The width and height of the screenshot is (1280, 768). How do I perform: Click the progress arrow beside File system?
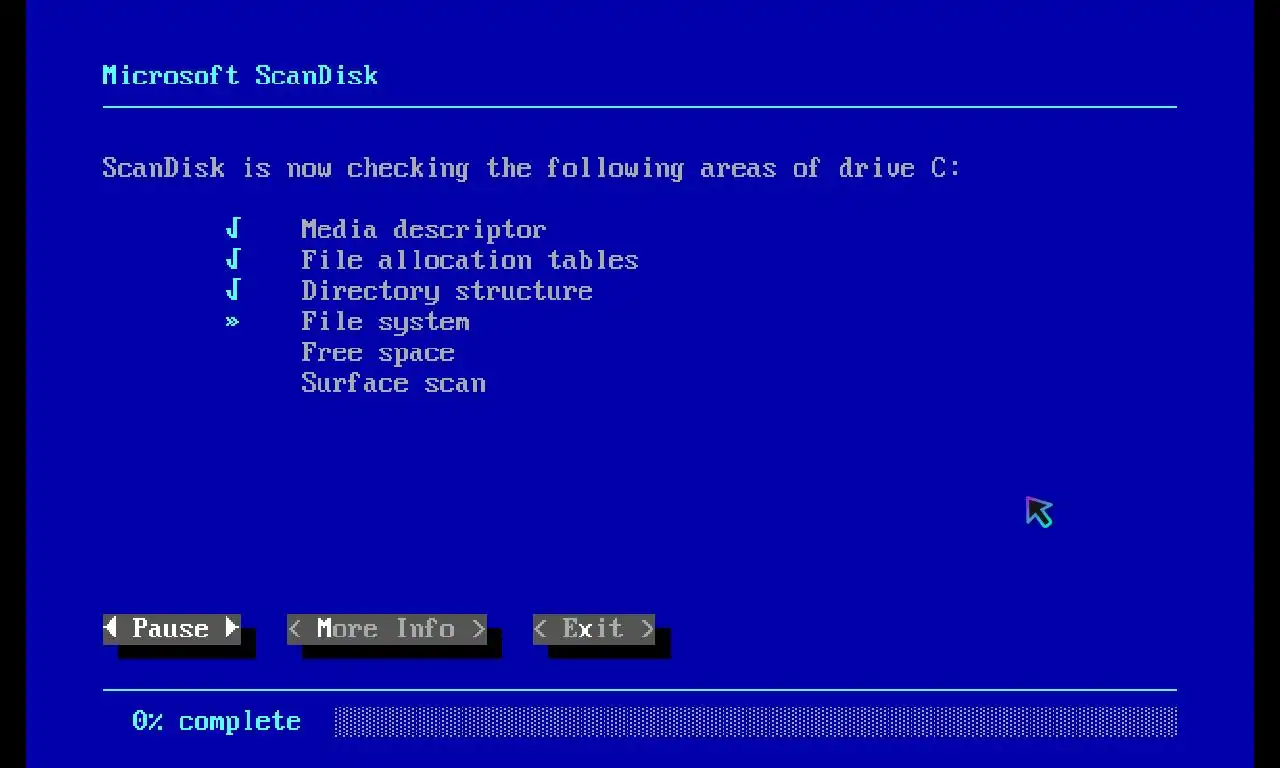[233, 322]
